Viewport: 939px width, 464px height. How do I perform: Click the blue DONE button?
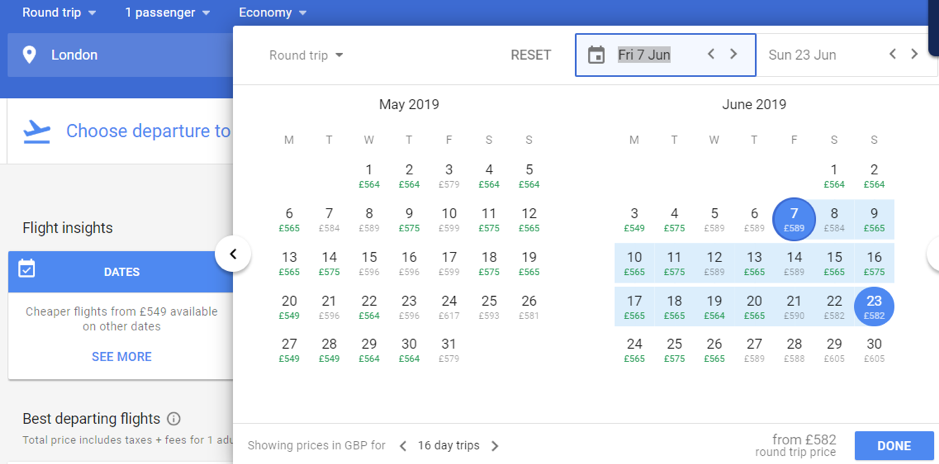(893, 446)
